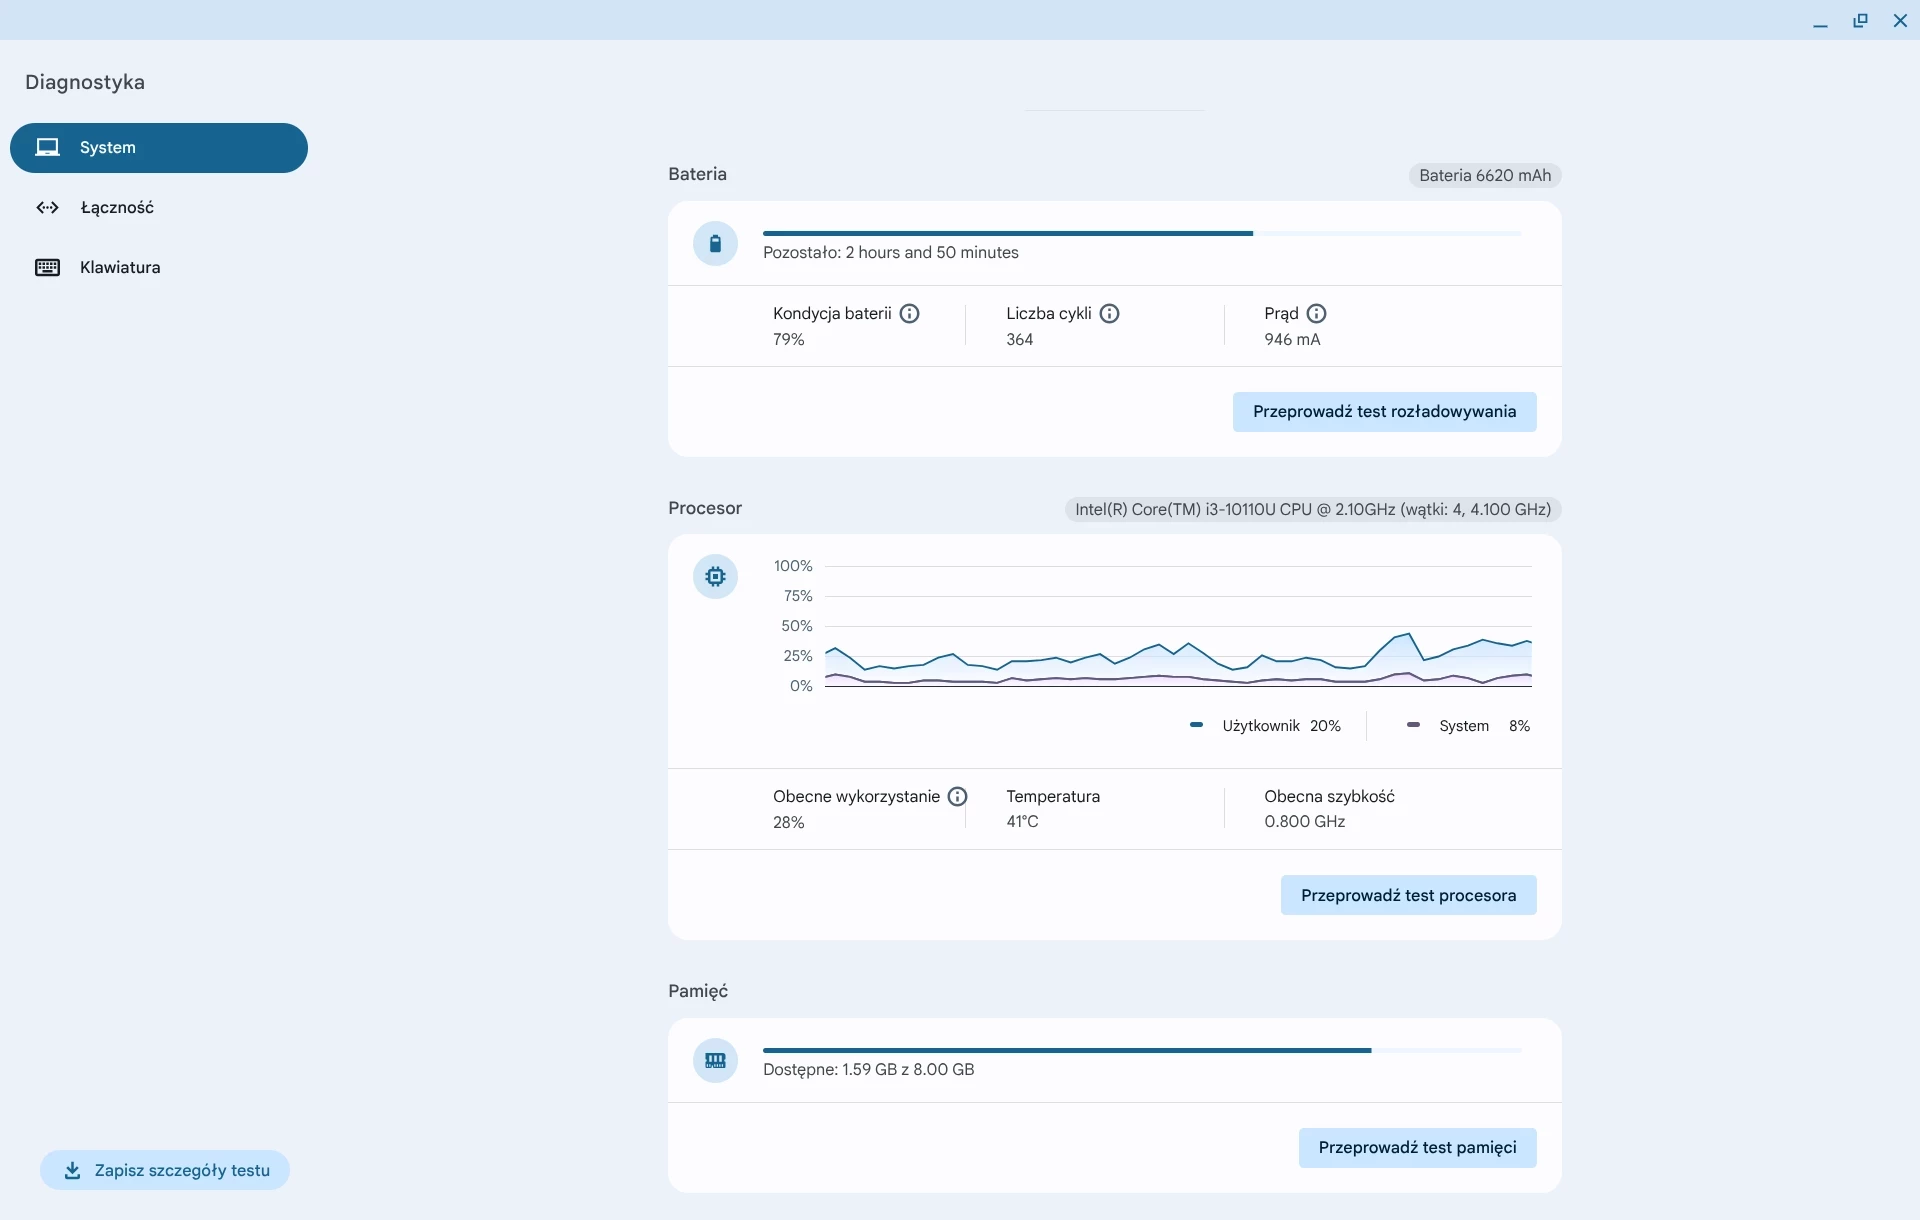
Task: Open info icon next to Kondycja baterii
Action: tap(909, 314)
